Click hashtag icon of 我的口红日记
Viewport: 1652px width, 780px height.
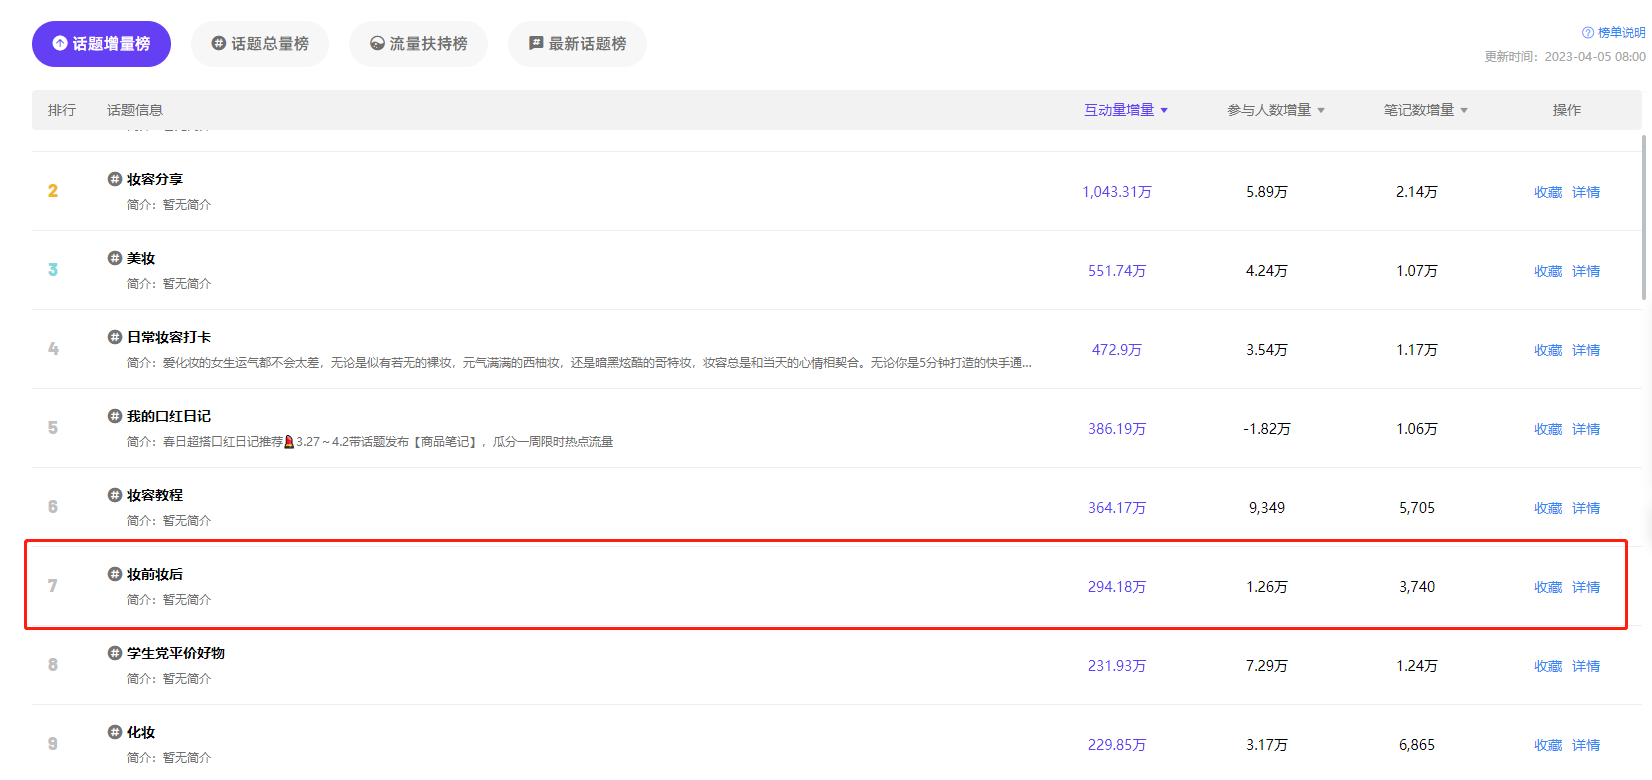point(115,416)
